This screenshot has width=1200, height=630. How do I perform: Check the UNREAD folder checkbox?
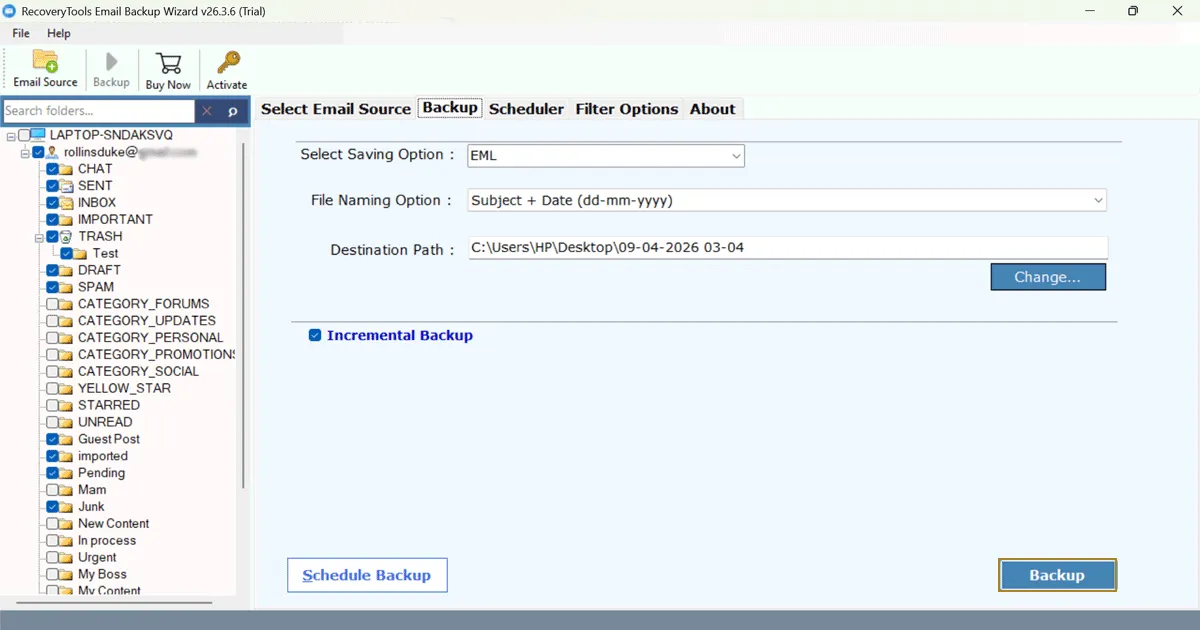[x=52, y=422]
